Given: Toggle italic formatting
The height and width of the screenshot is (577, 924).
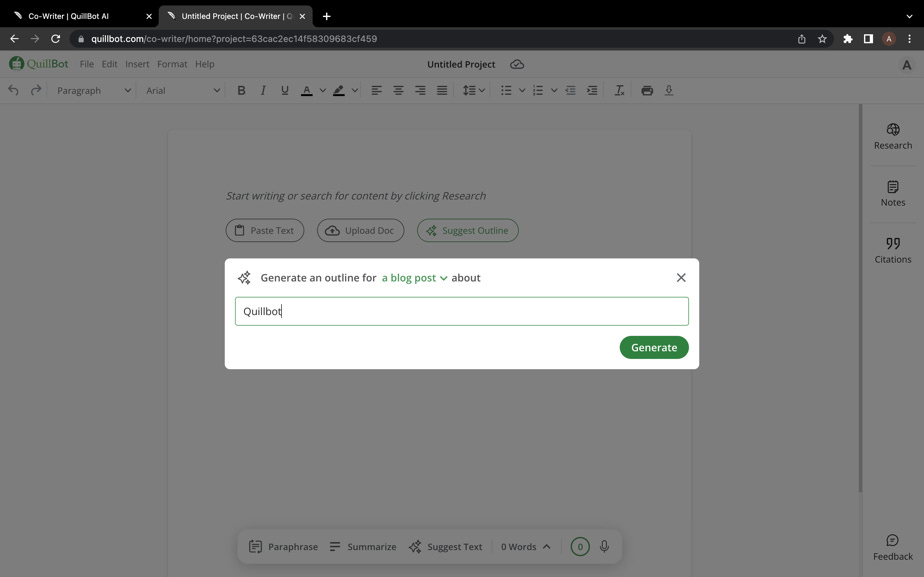Looking at the screenshot, I should click(263, 90).
